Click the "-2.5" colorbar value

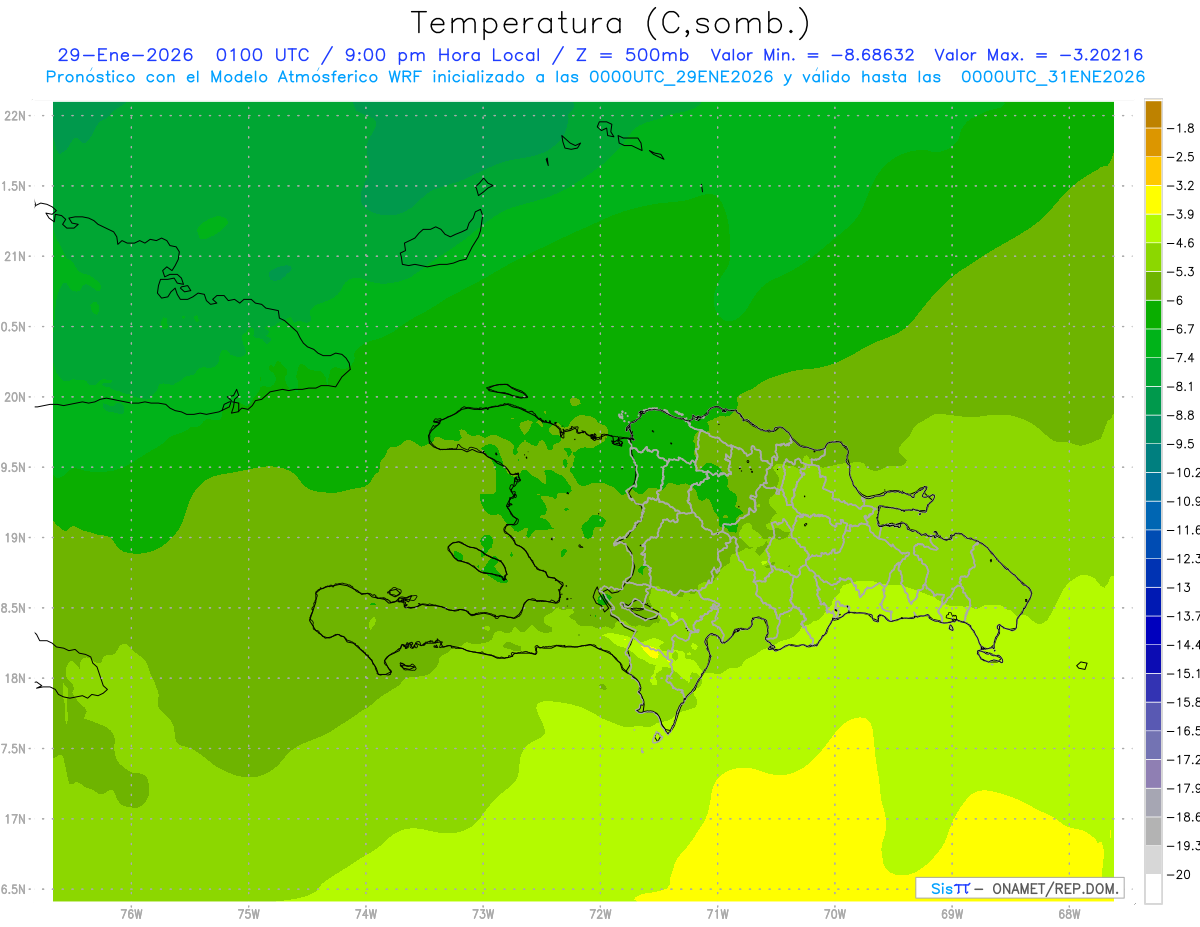[1181, 157]
